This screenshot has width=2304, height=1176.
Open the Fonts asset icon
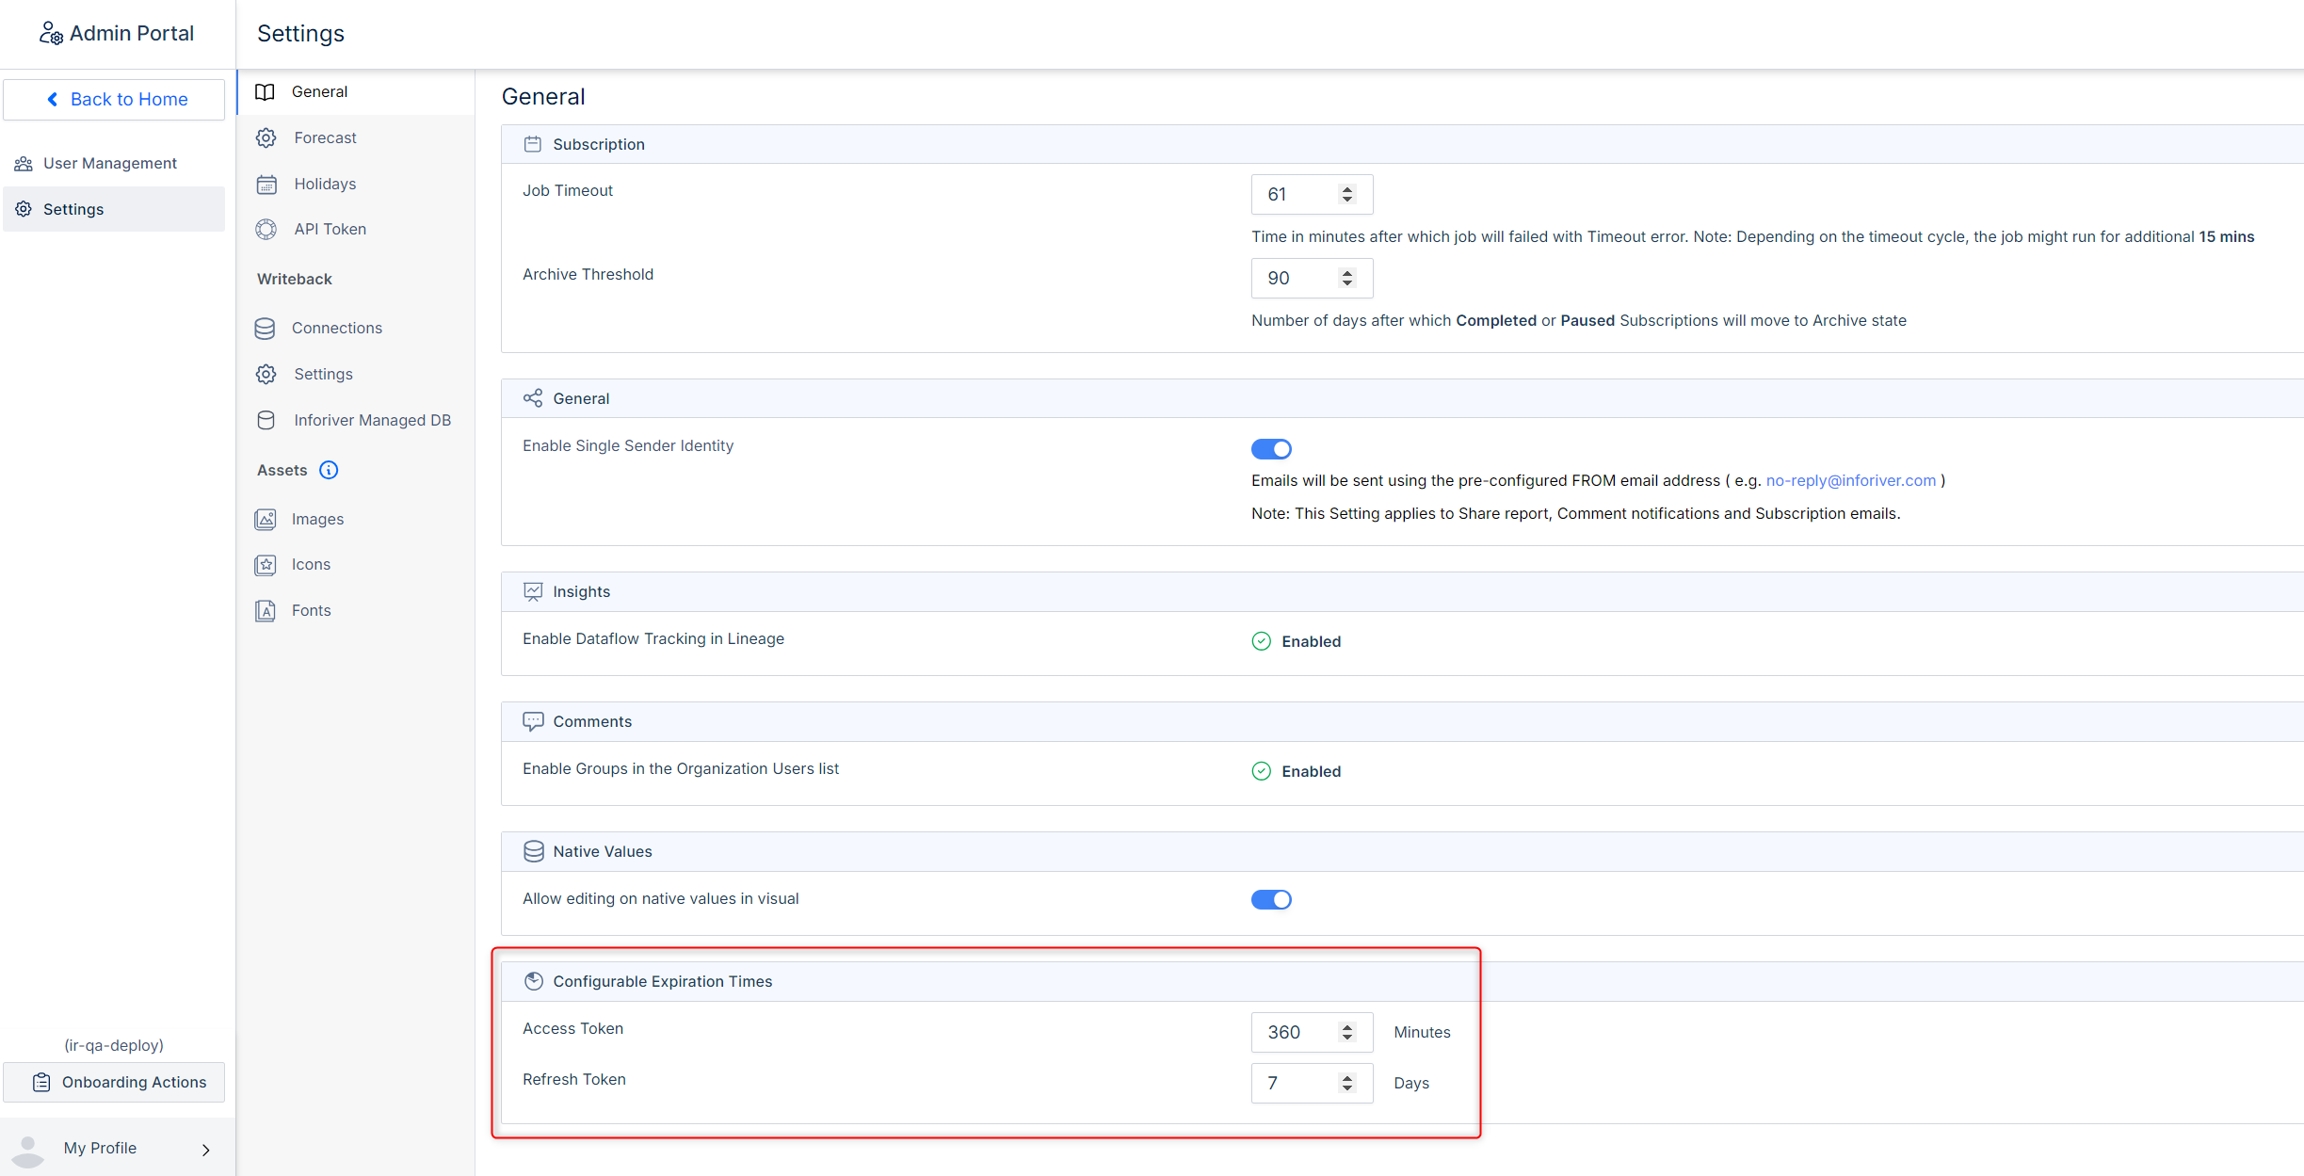pyautogui.click(x=265, y=610)
